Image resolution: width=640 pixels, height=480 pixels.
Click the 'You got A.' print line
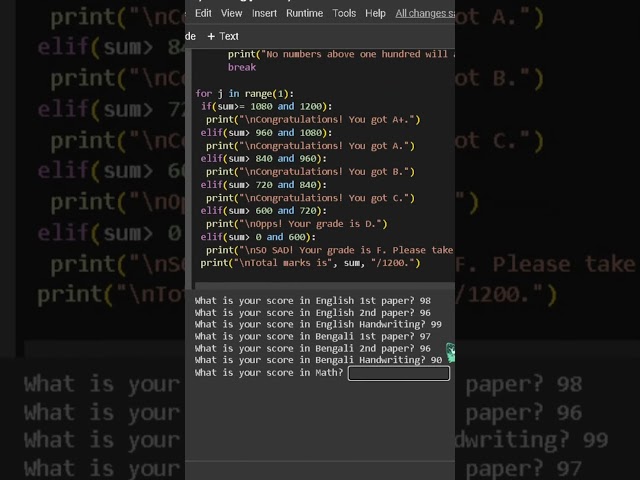(x=310, y=146)
